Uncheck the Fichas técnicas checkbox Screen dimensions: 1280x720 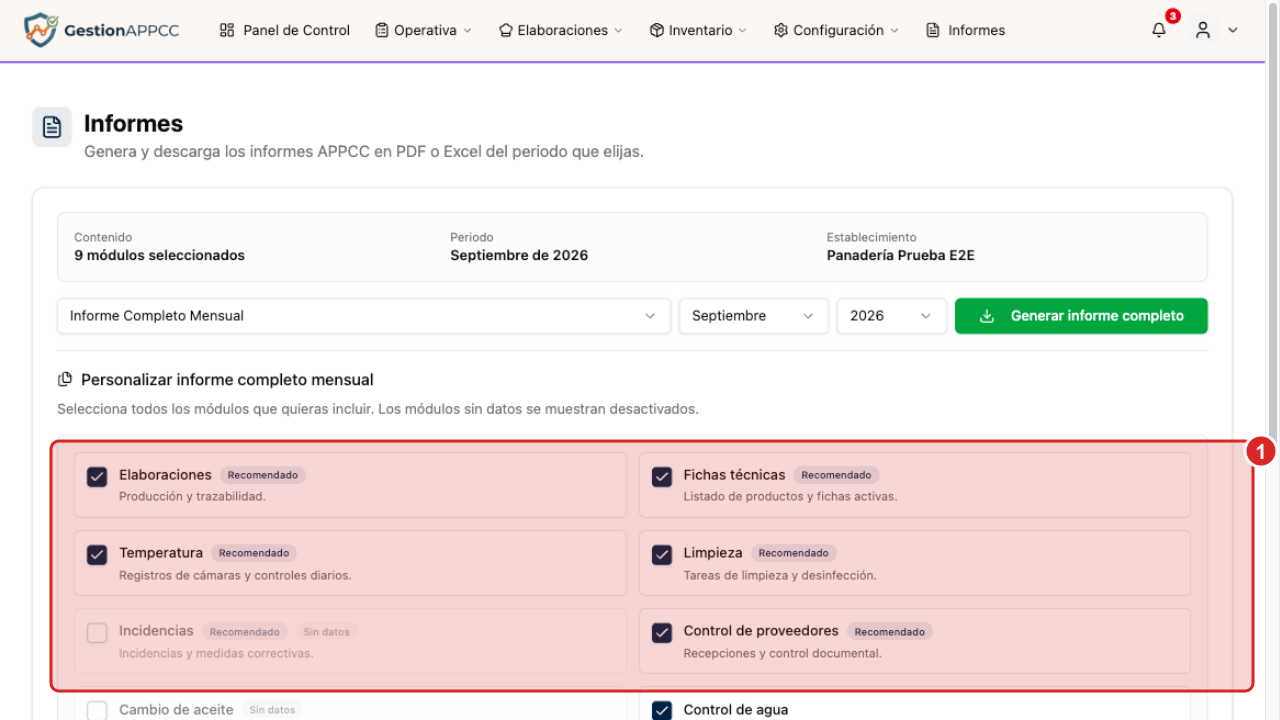pos(662,476)
